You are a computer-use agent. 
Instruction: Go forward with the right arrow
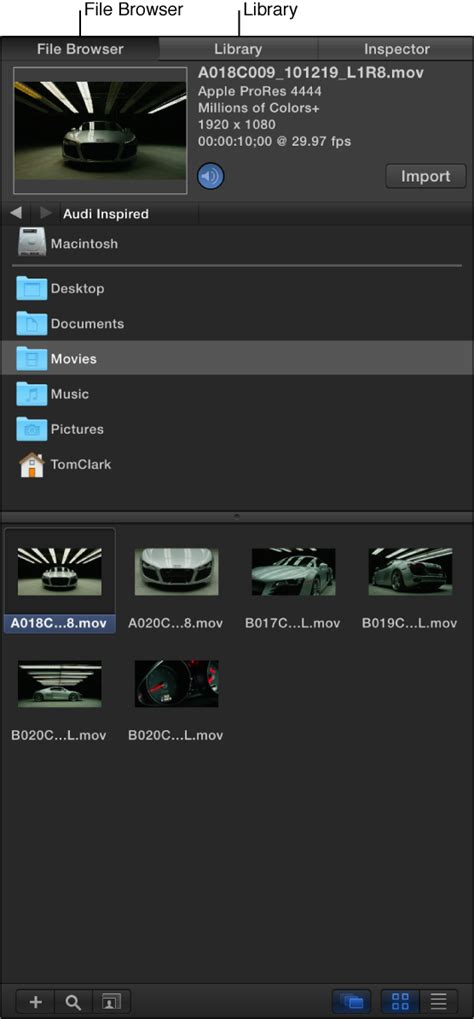tap(46, 213)
